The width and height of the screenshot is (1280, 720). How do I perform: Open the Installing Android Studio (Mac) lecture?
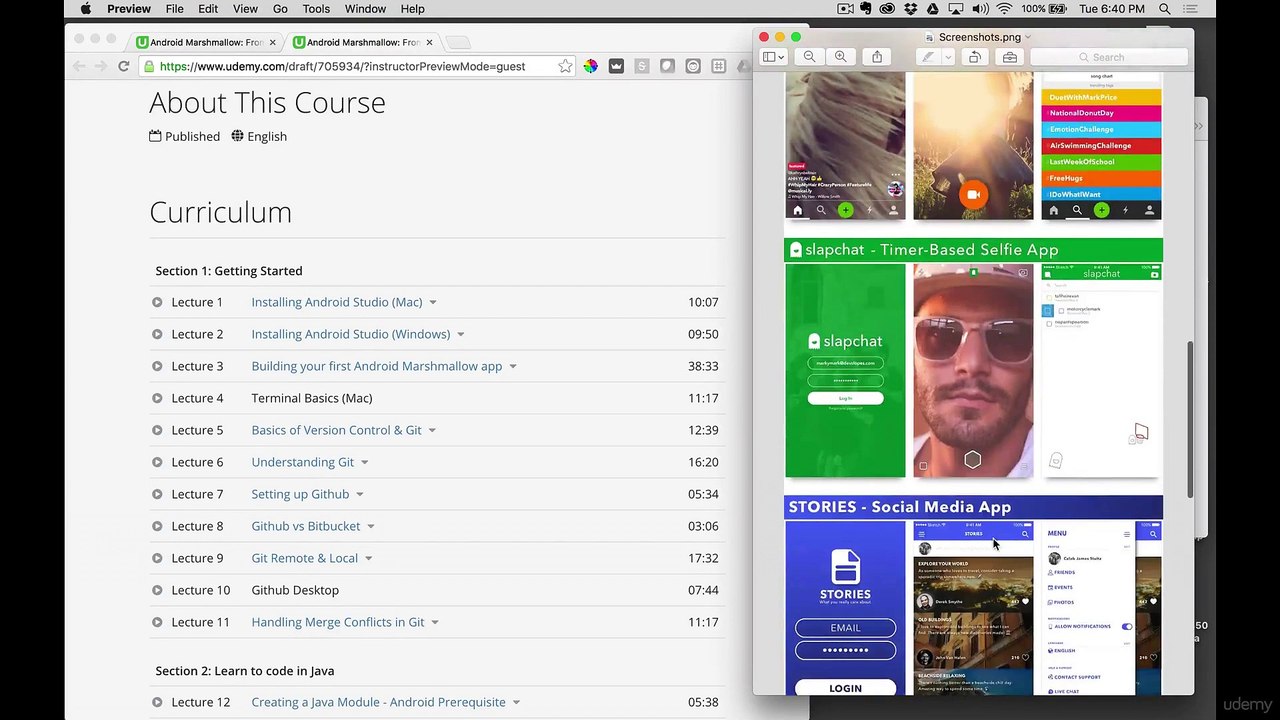click(x=337, y=302)
